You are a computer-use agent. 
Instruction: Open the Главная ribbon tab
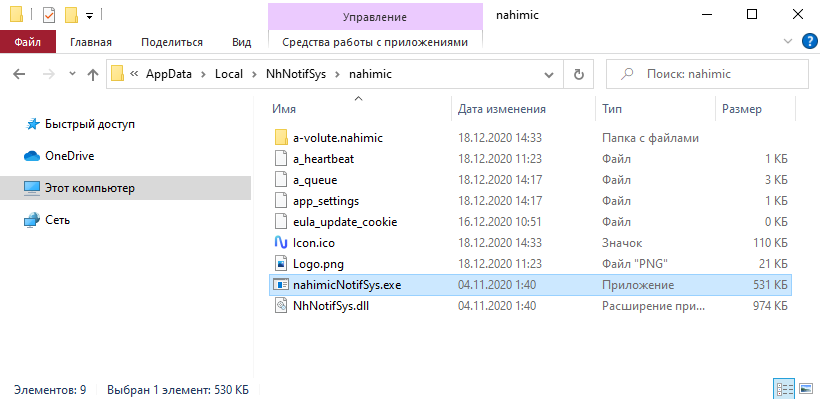(x=91, y=42)
